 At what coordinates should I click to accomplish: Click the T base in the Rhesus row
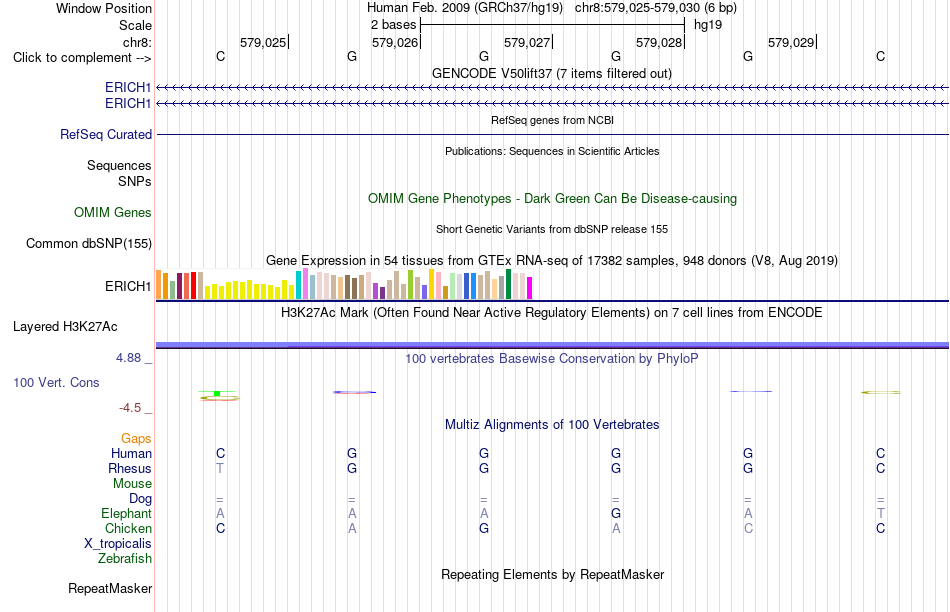pos(220,468)
